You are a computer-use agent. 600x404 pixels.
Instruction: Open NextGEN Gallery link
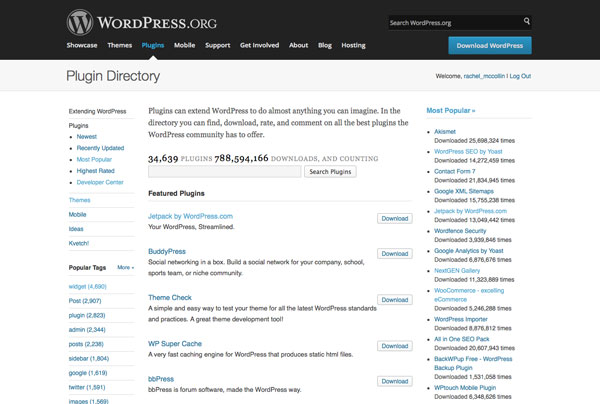(x=457, y=271)
